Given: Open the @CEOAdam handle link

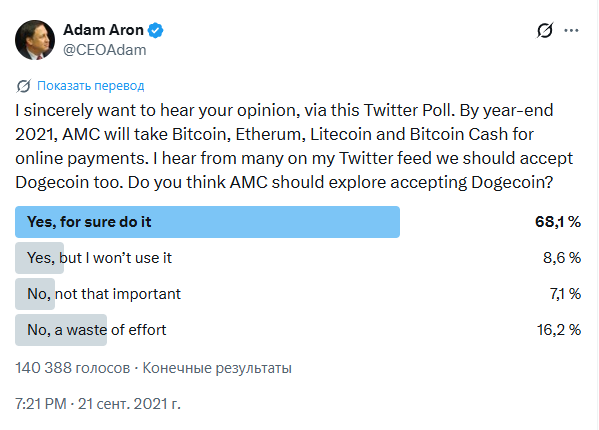Looking at the screenshot, I should [104, 50].
